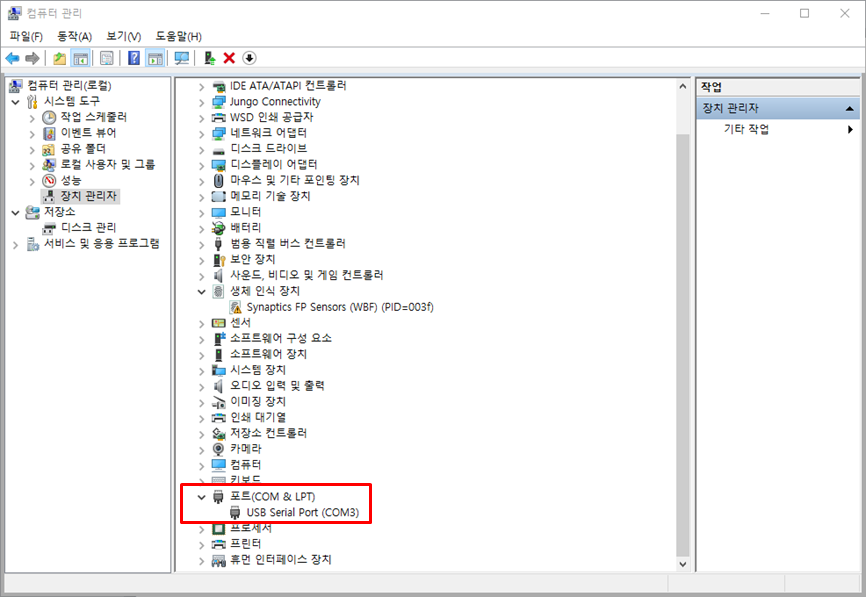Click the 이미징 장치 scanner icon
Image resolution: width=866 pixels, height=597 pixels.
tap(219, 402)
